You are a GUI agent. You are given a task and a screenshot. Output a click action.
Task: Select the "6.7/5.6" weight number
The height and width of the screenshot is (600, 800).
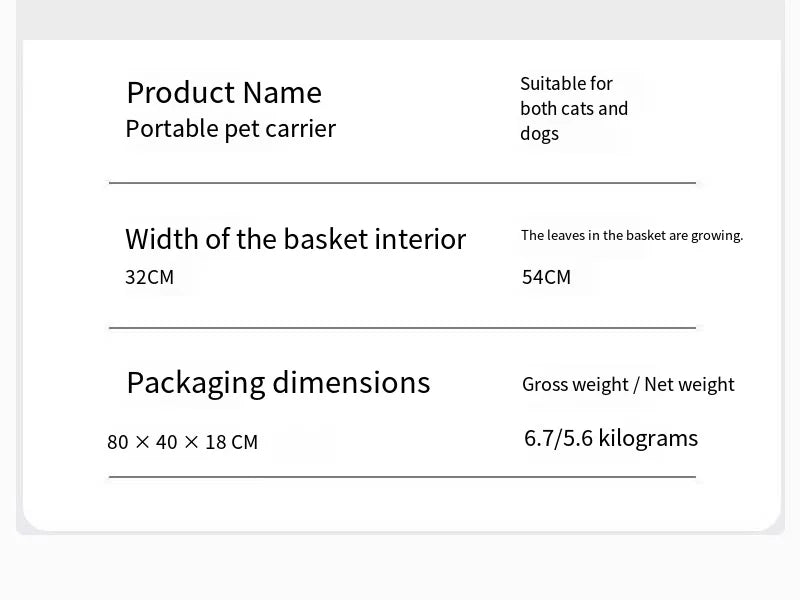click(x=558, y=439)
